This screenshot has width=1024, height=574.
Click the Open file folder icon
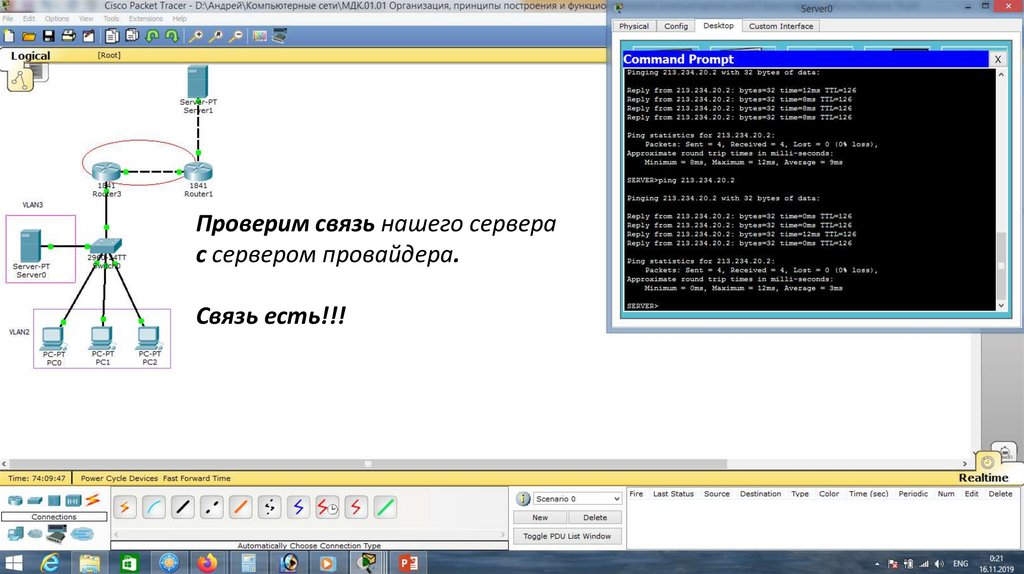tap(29, 36)
